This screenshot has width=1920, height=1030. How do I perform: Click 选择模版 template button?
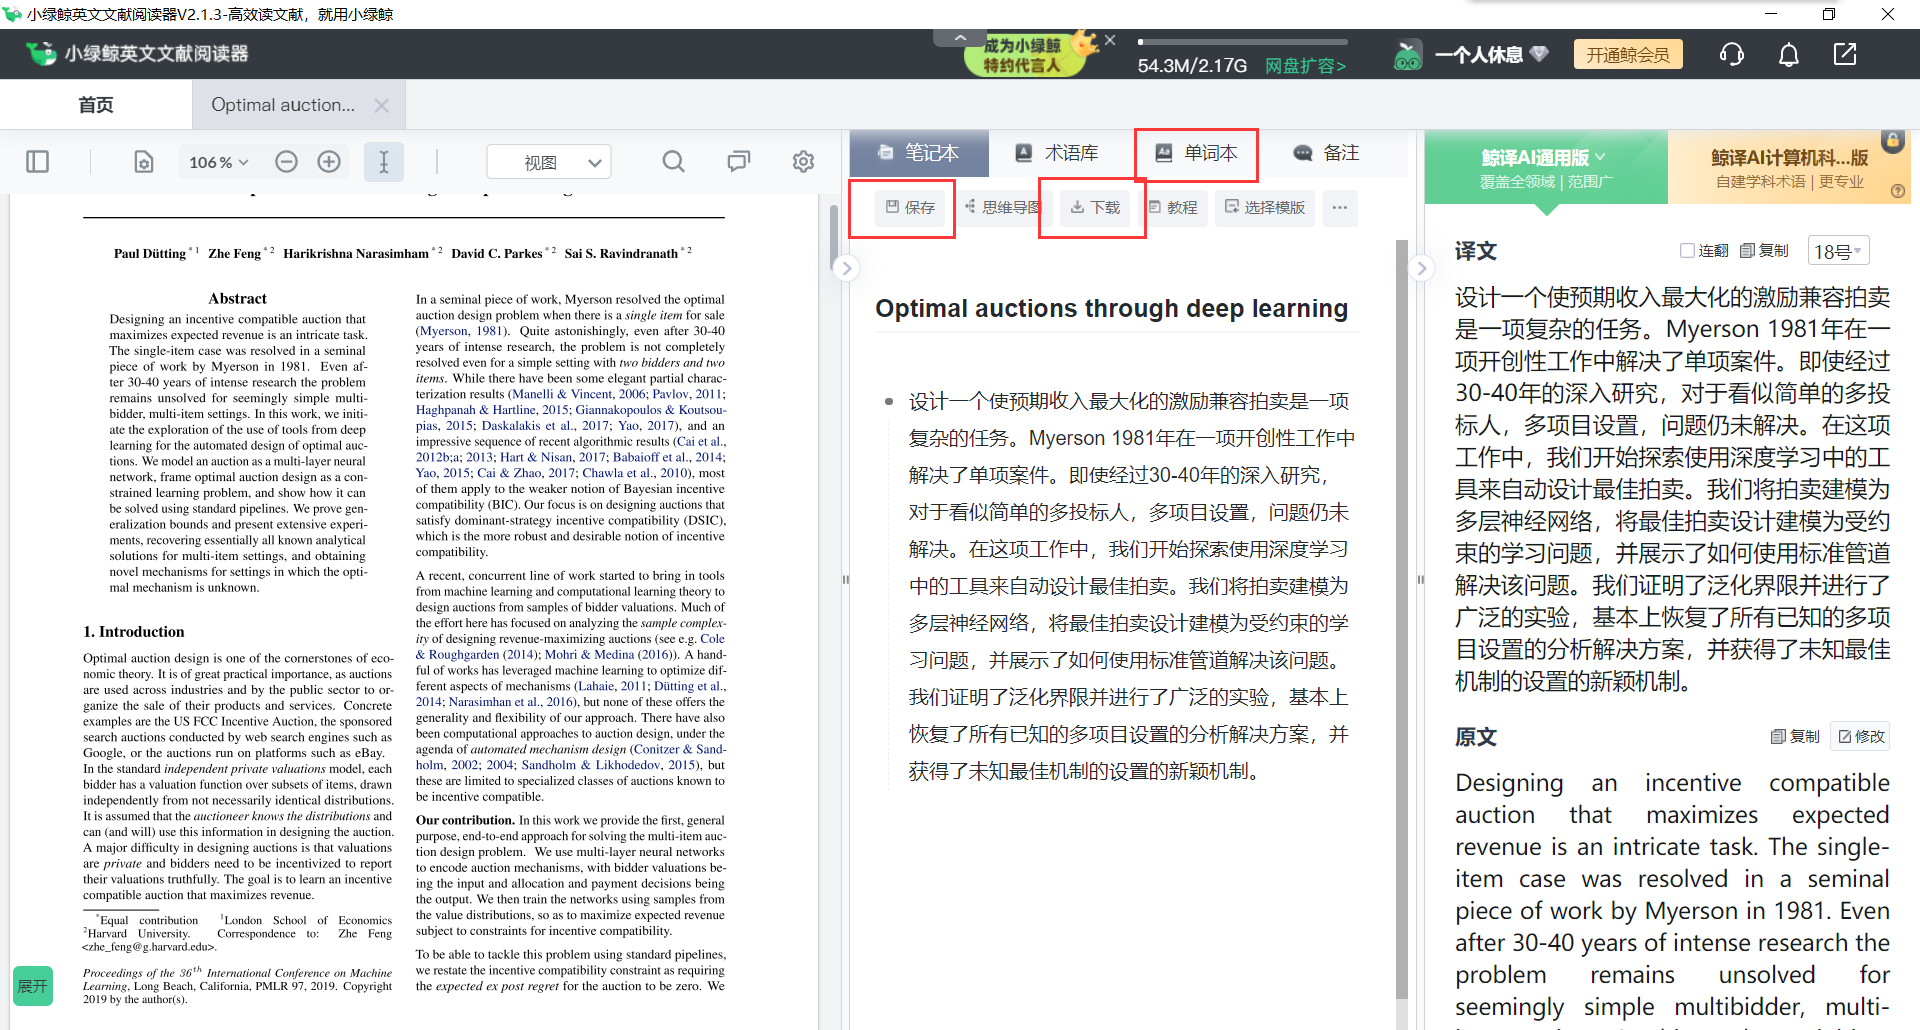[1265, 208]
